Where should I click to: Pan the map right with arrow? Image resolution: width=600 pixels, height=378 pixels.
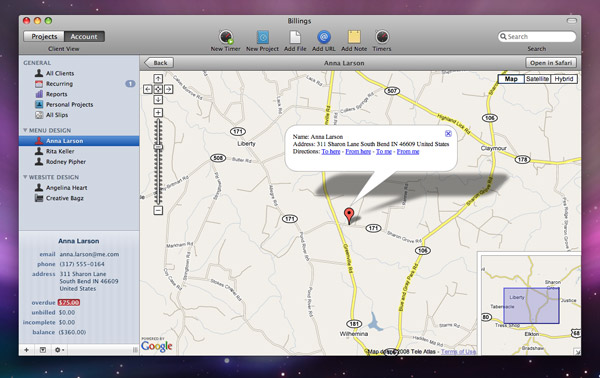pyautogui.click(x=169, y=89)
